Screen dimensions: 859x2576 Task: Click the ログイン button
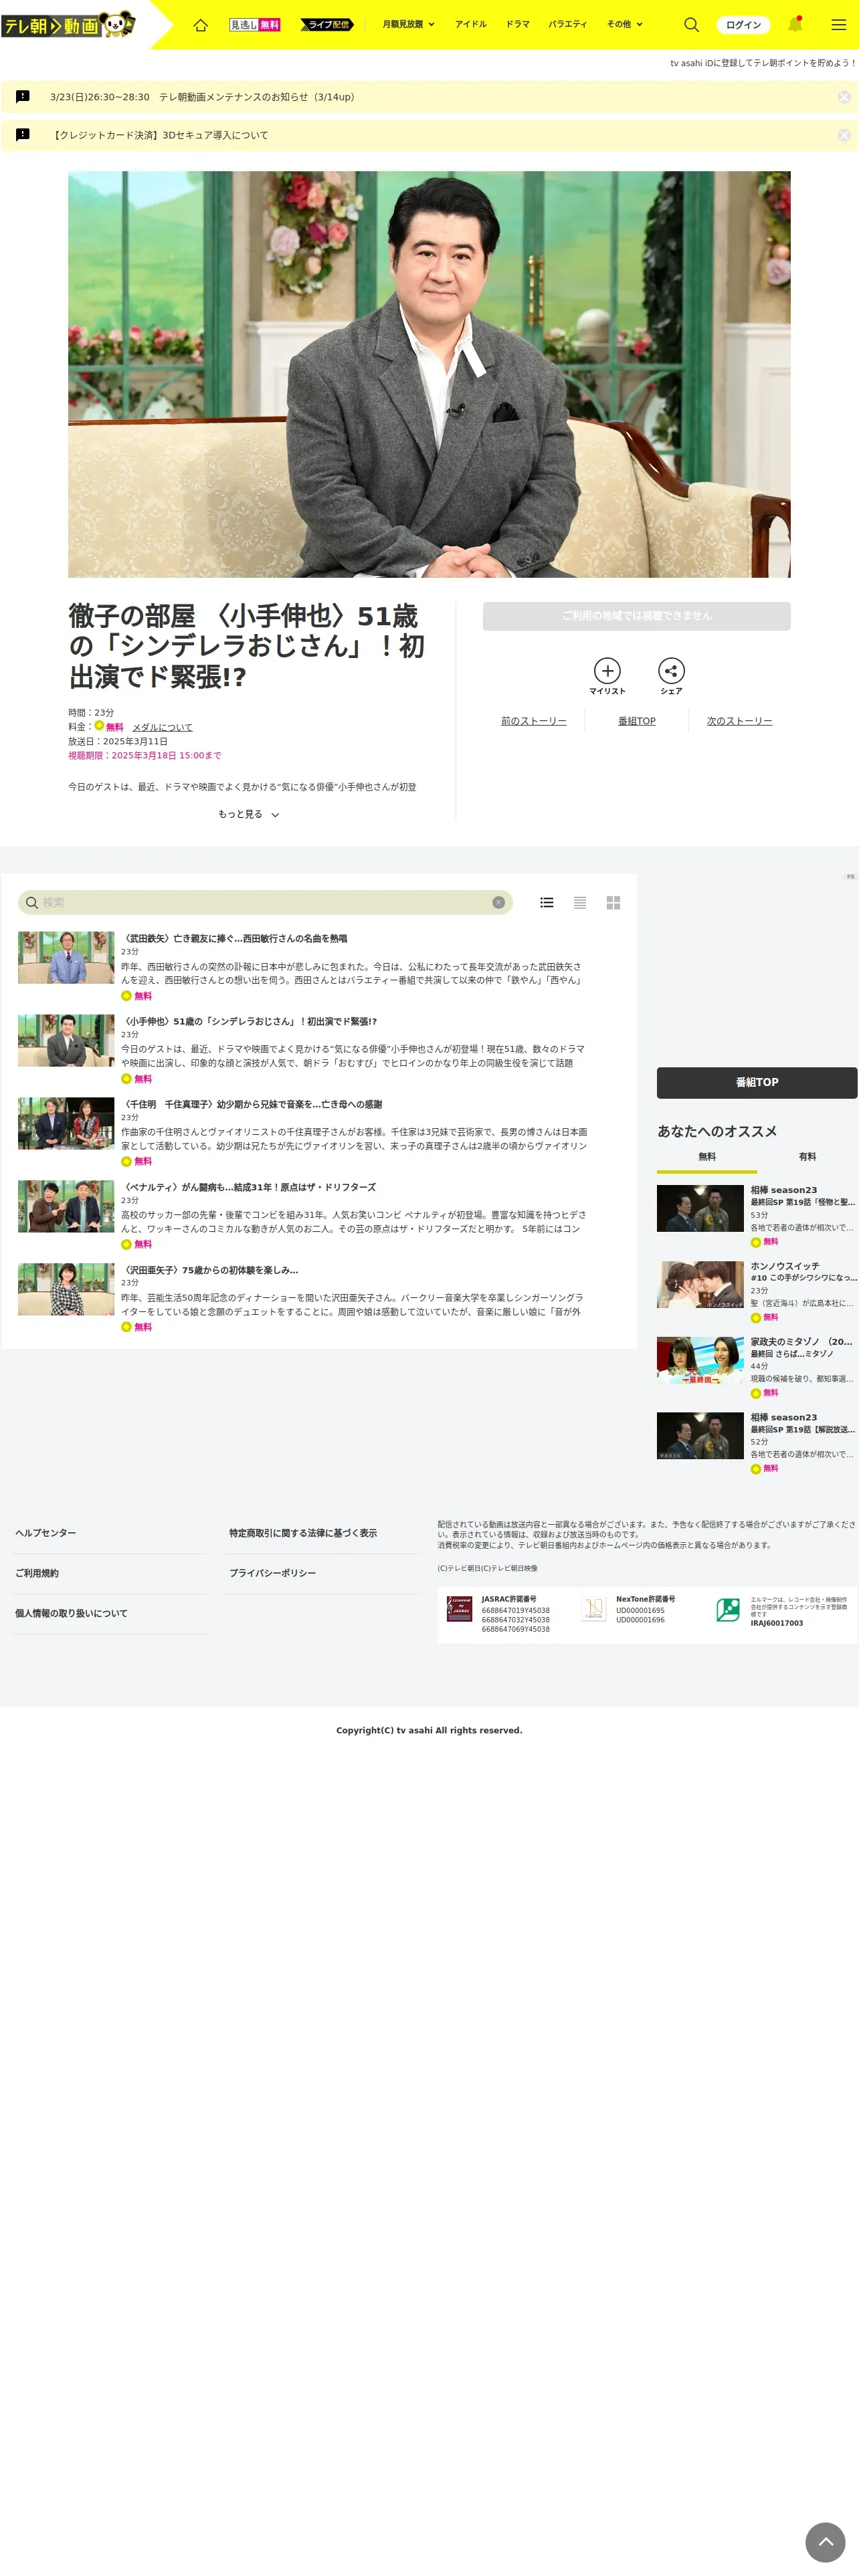tap(743, 25)
